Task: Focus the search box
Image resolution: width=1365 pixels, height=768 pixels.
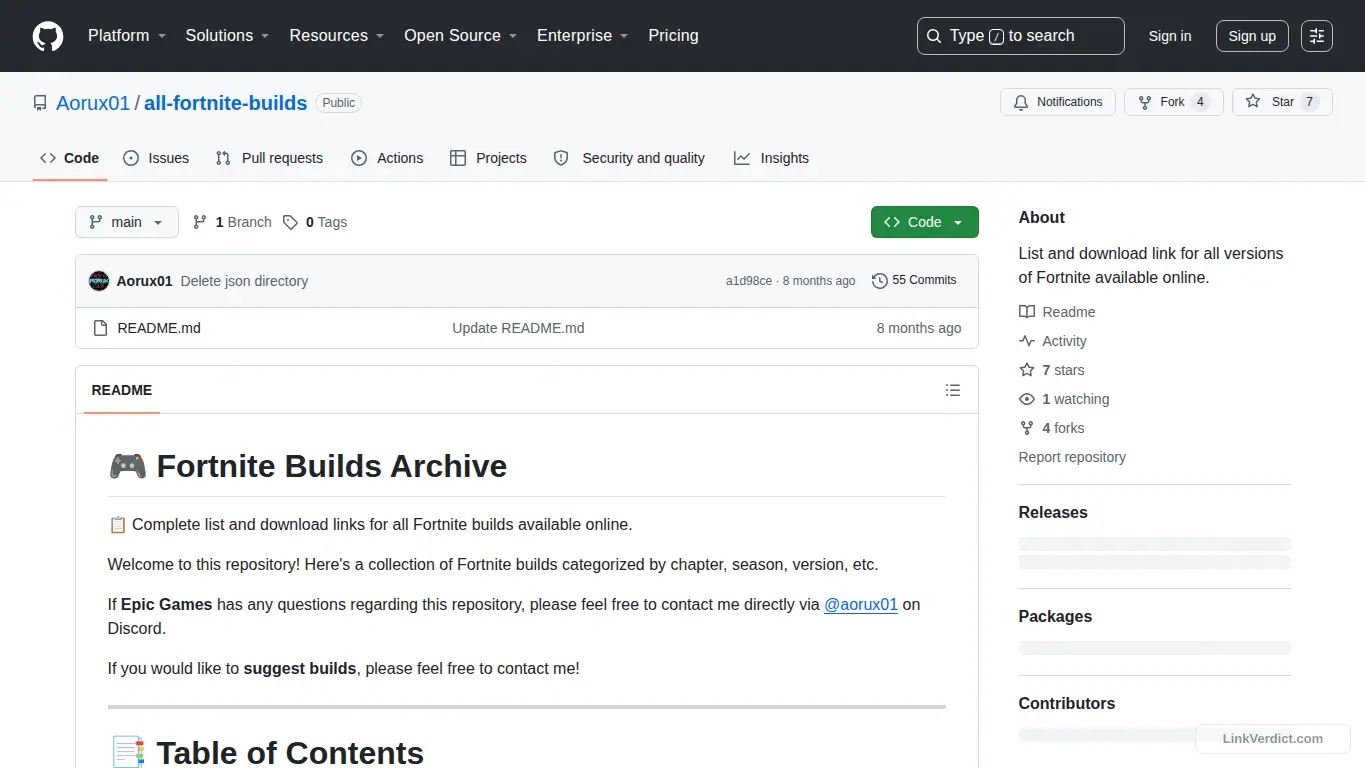Action: pyautogui.click(x=1020, y=36)
